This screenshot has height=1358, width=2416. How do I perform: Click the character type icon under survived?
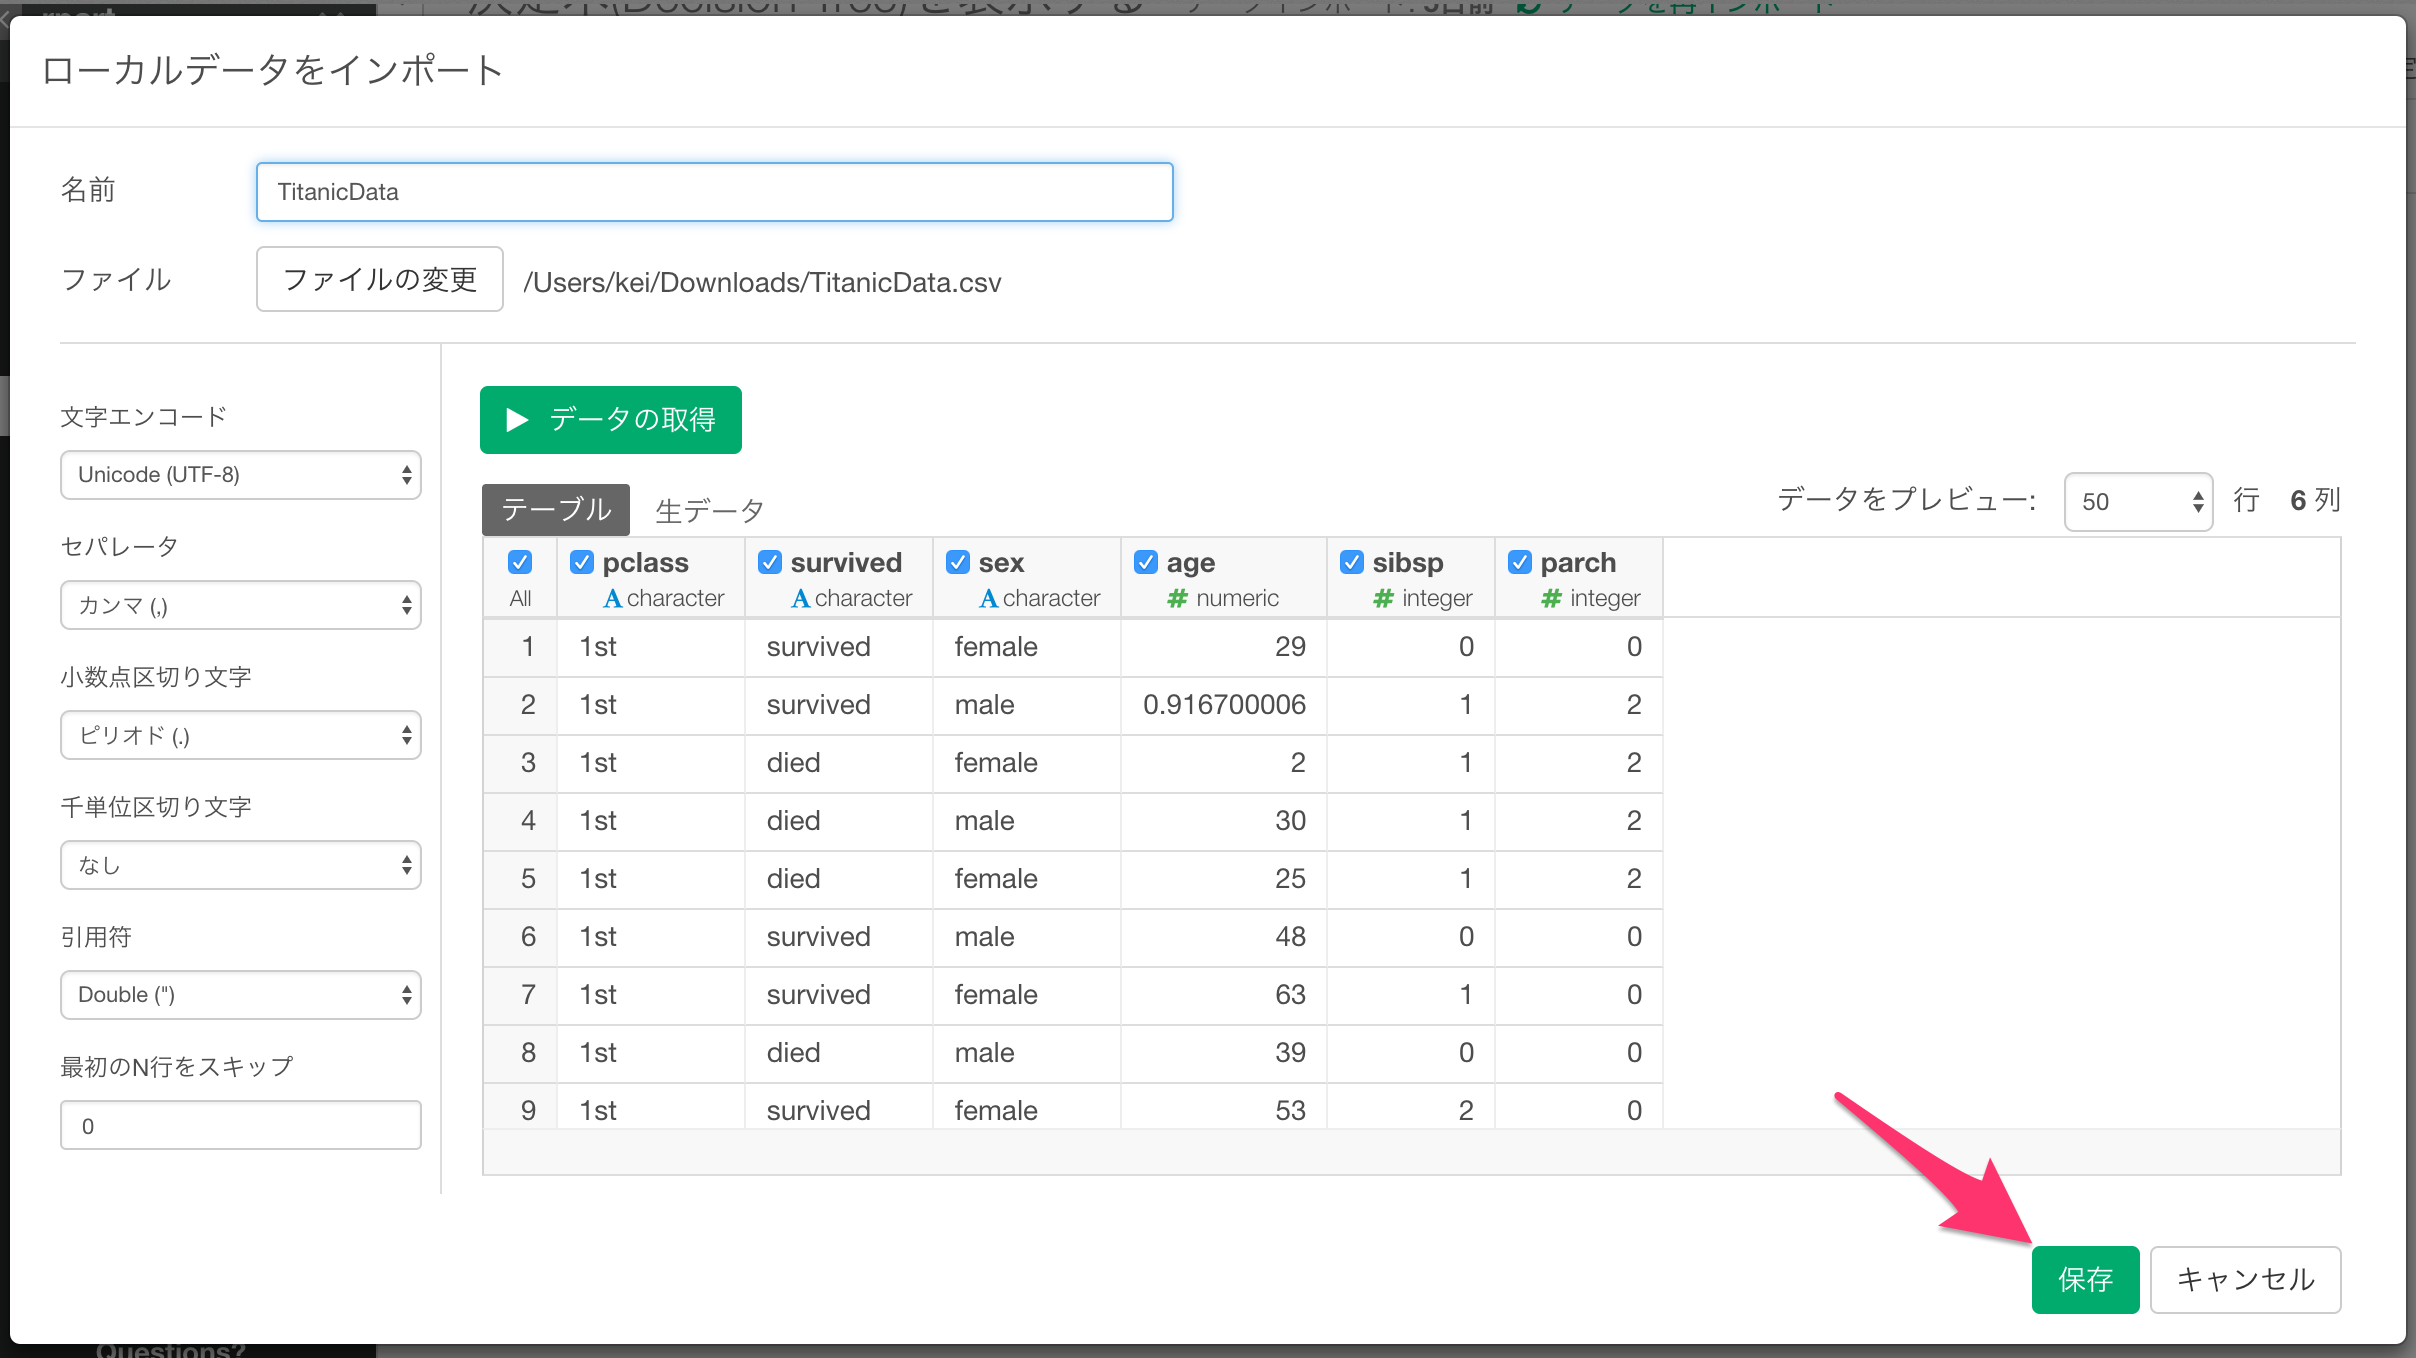800,599
